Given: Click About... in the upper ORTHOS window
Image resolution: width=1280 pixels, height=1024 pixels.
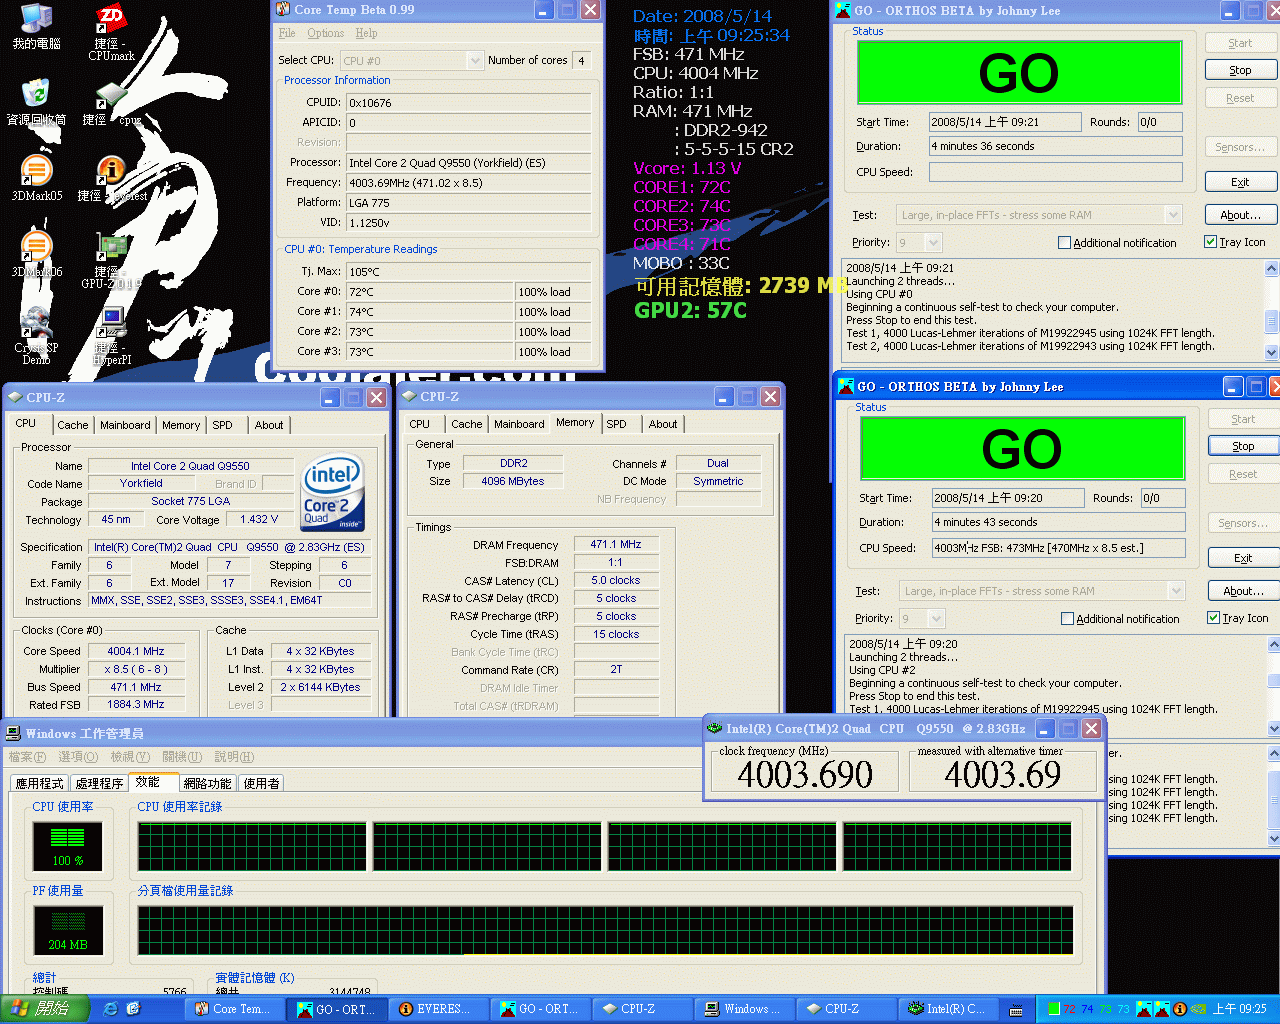Looking at the screenshot, I should (1240, 215).
